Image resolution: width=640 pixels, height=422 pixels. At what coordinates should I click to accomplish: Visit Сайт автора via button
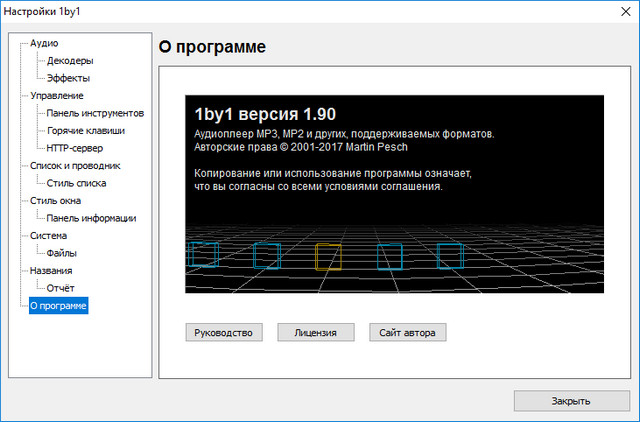tap(408, 333)
